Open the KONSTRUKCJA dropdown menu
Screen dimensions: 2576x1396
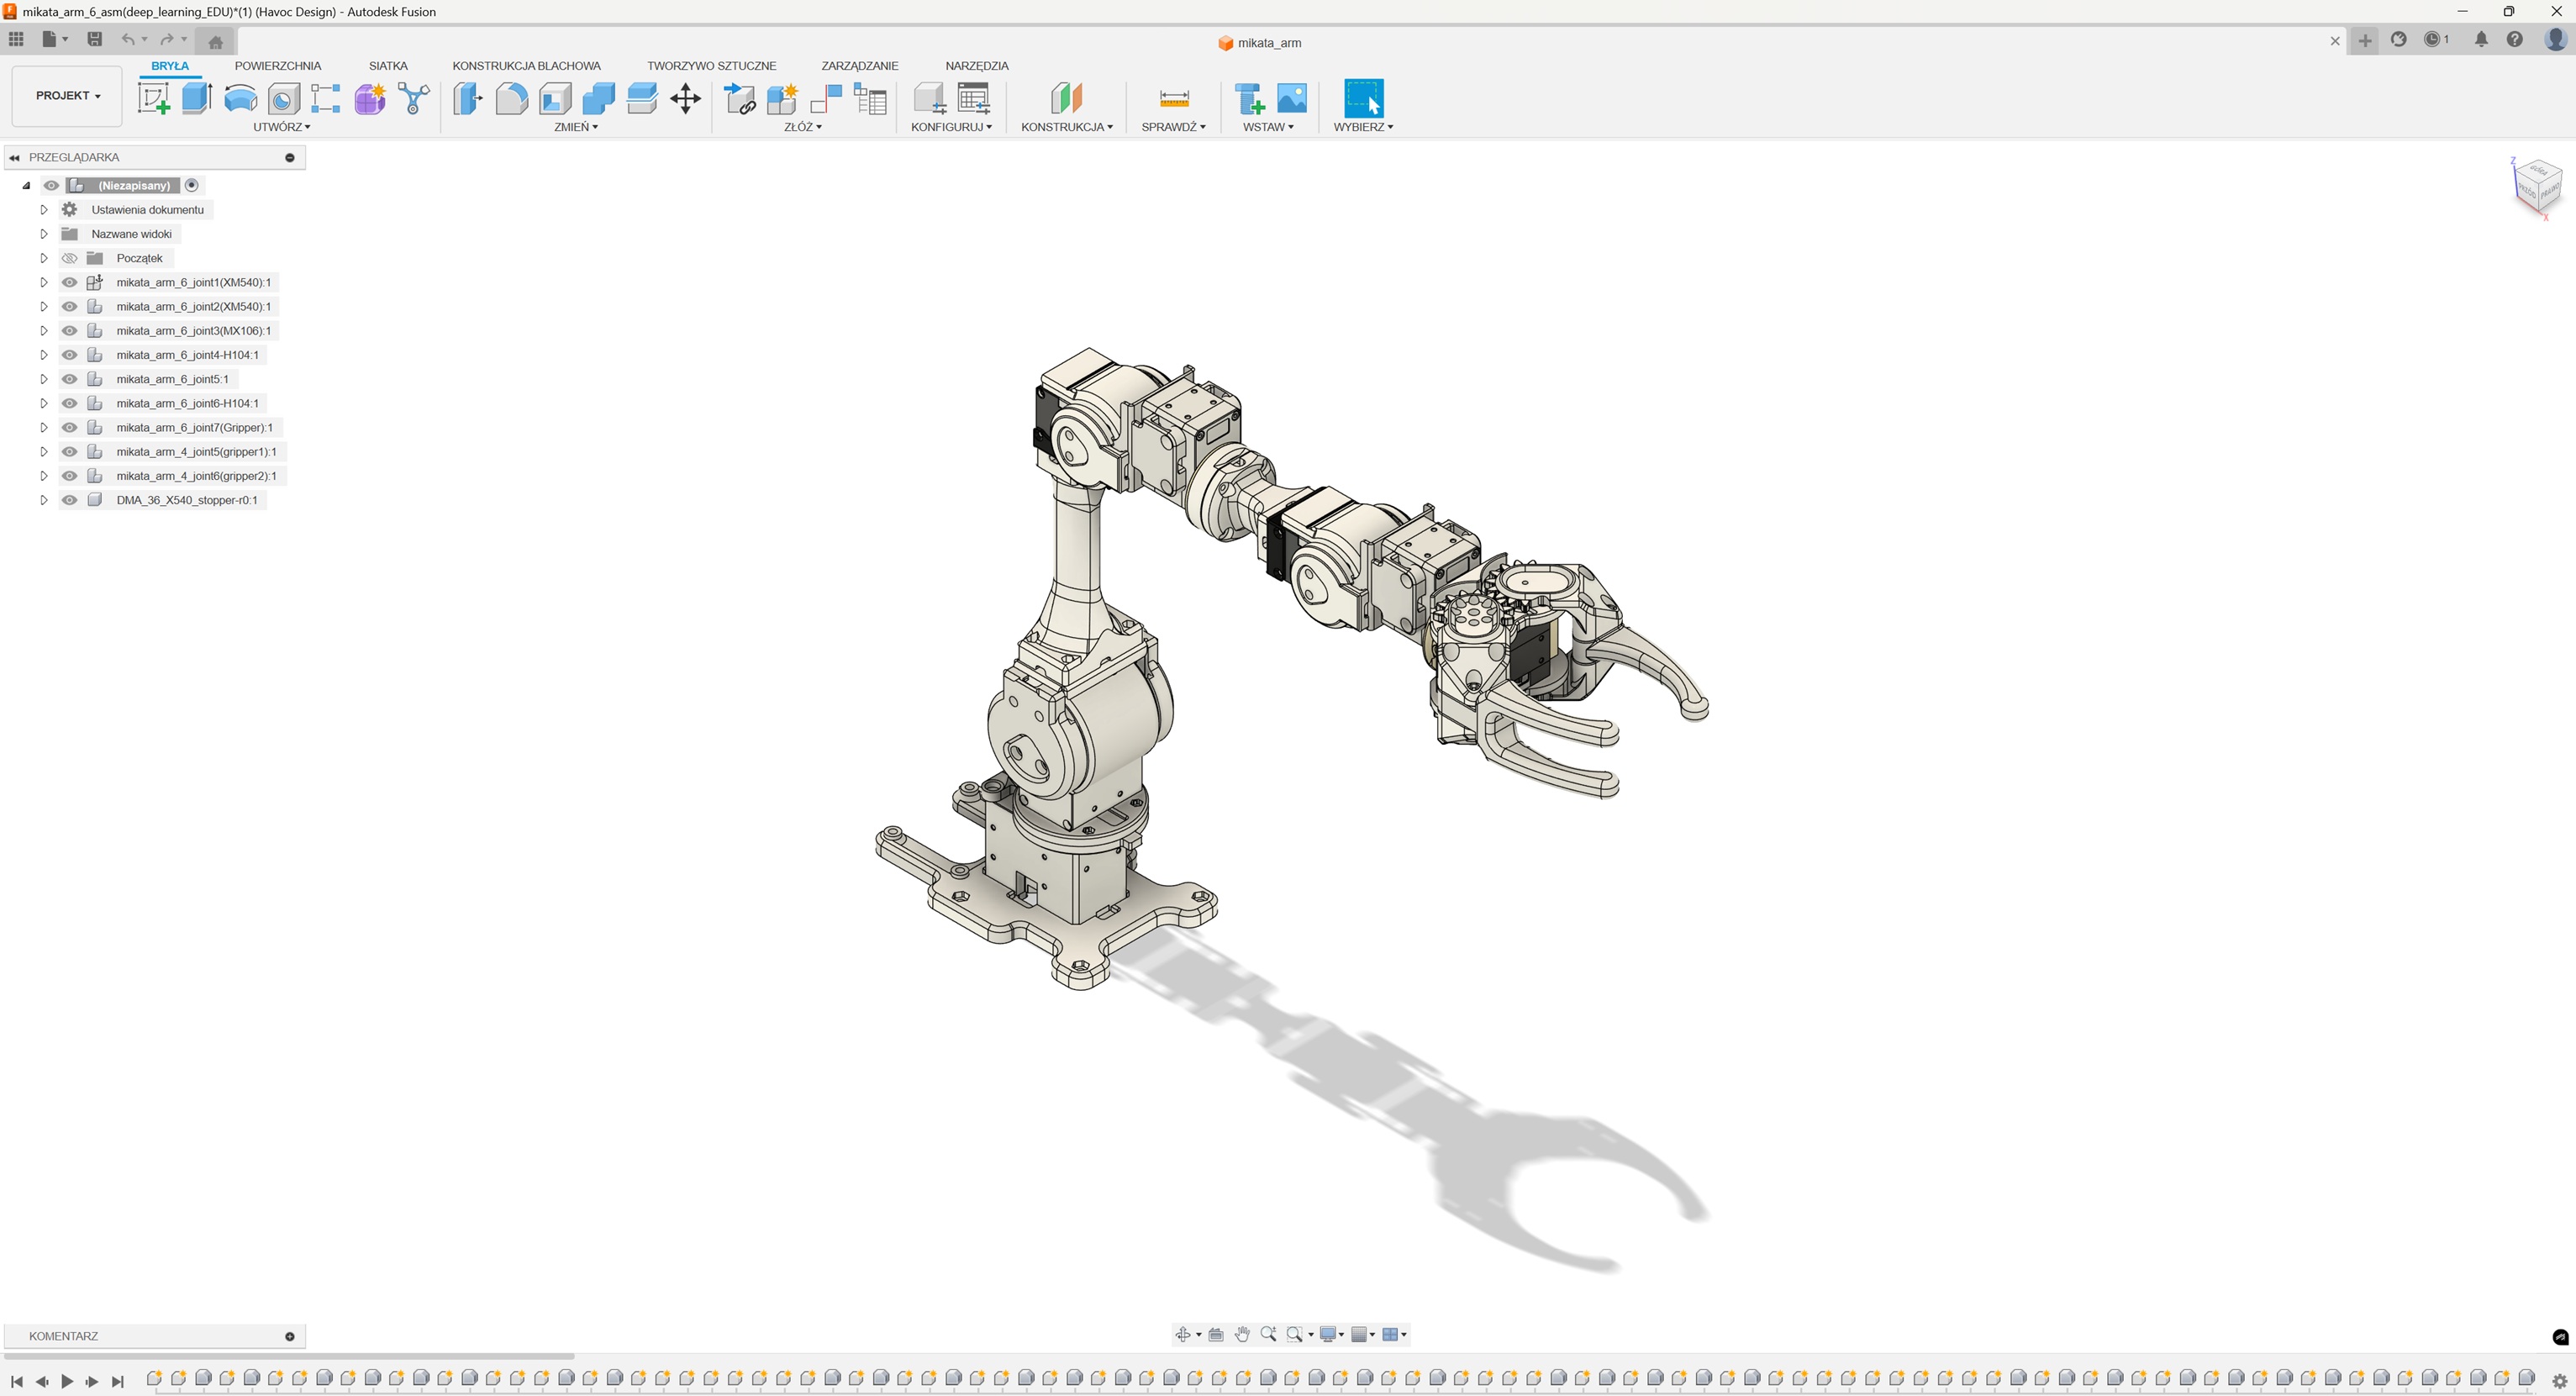pos(1067,127)
